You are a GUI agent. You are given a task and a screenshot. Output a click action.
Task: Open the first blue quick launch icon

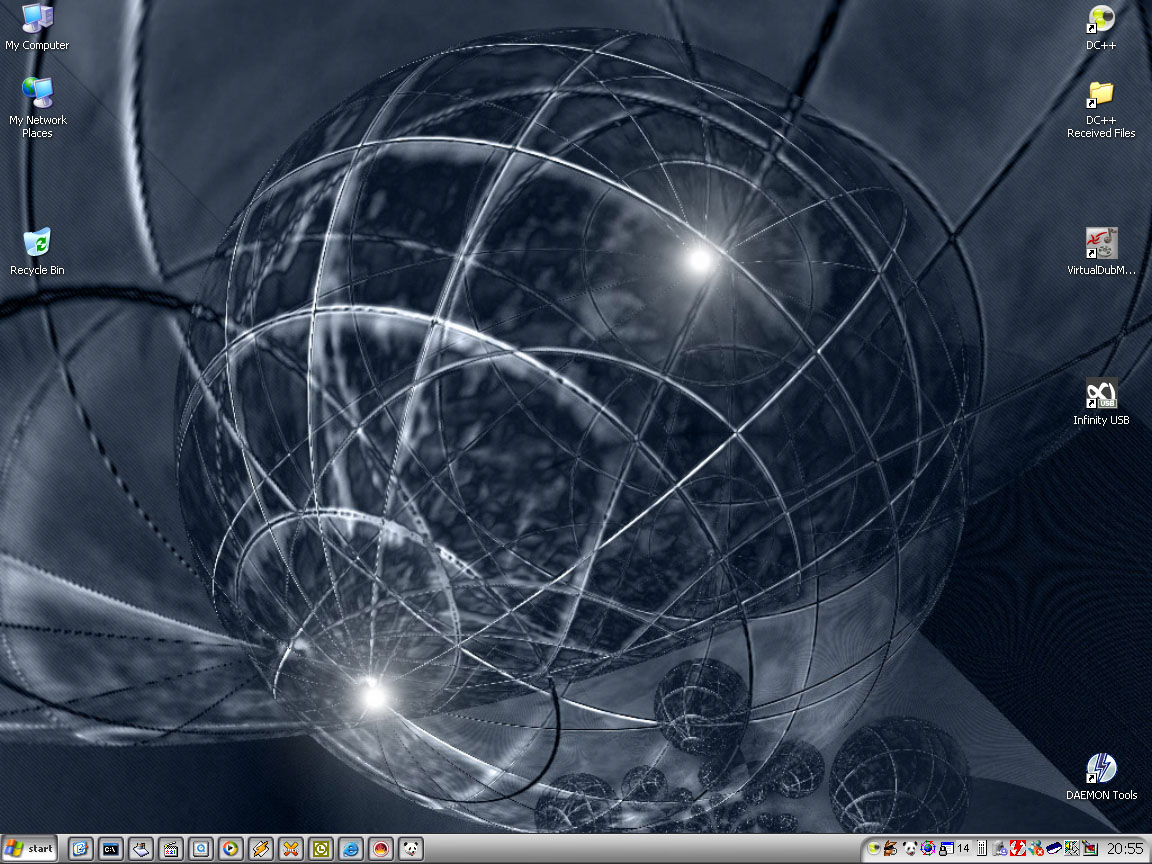[x=80, y=849]
